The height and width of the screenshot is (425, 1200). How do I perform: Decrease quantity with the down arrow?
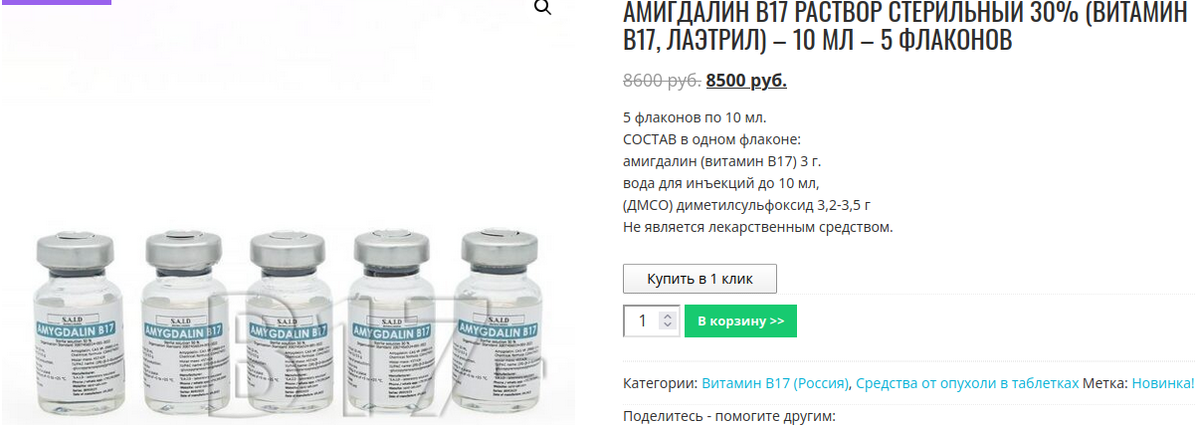tap(670, 327)
